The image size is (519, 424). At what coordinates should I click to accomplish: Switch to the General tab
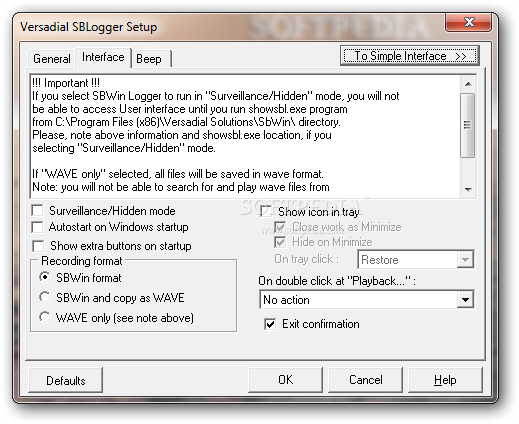pyautogui.click(x=52, y=59)
